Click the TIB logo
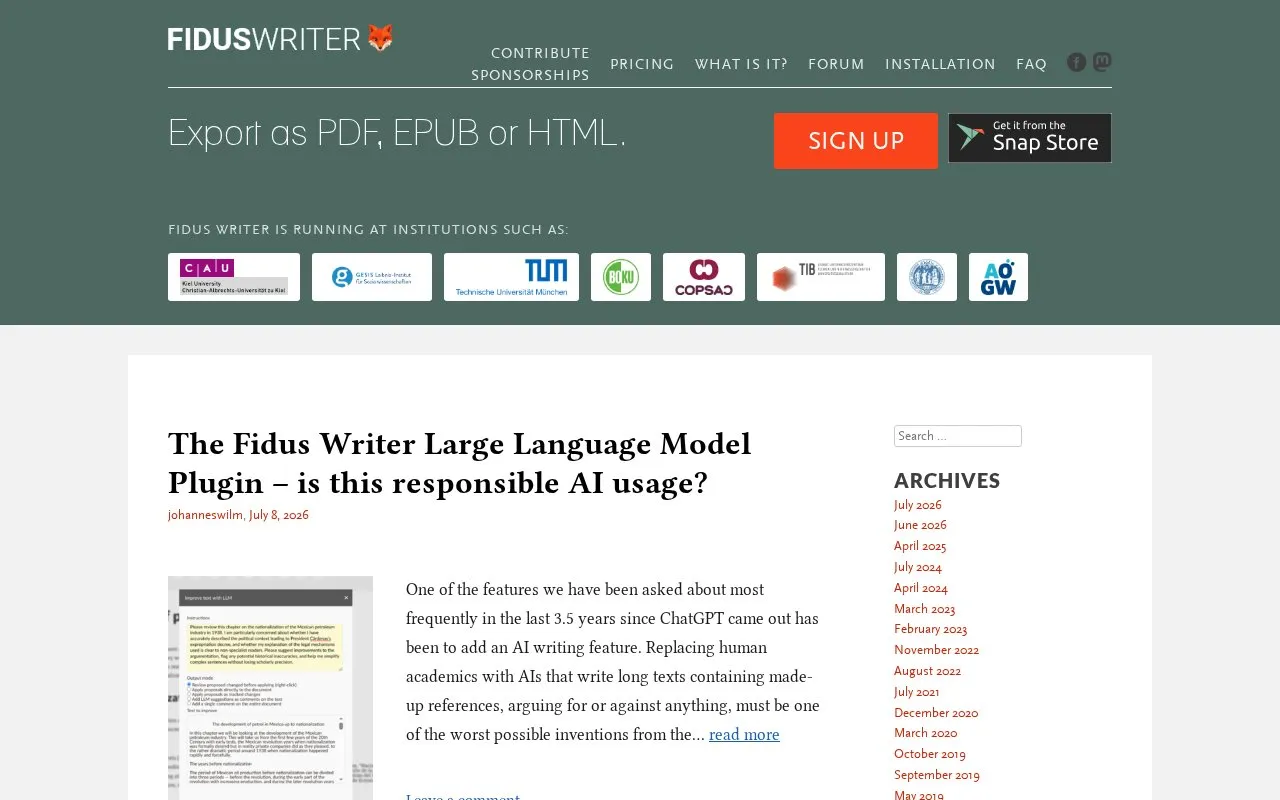The height and width of the screenshot is (800, 1280). [x=821, y=277]
